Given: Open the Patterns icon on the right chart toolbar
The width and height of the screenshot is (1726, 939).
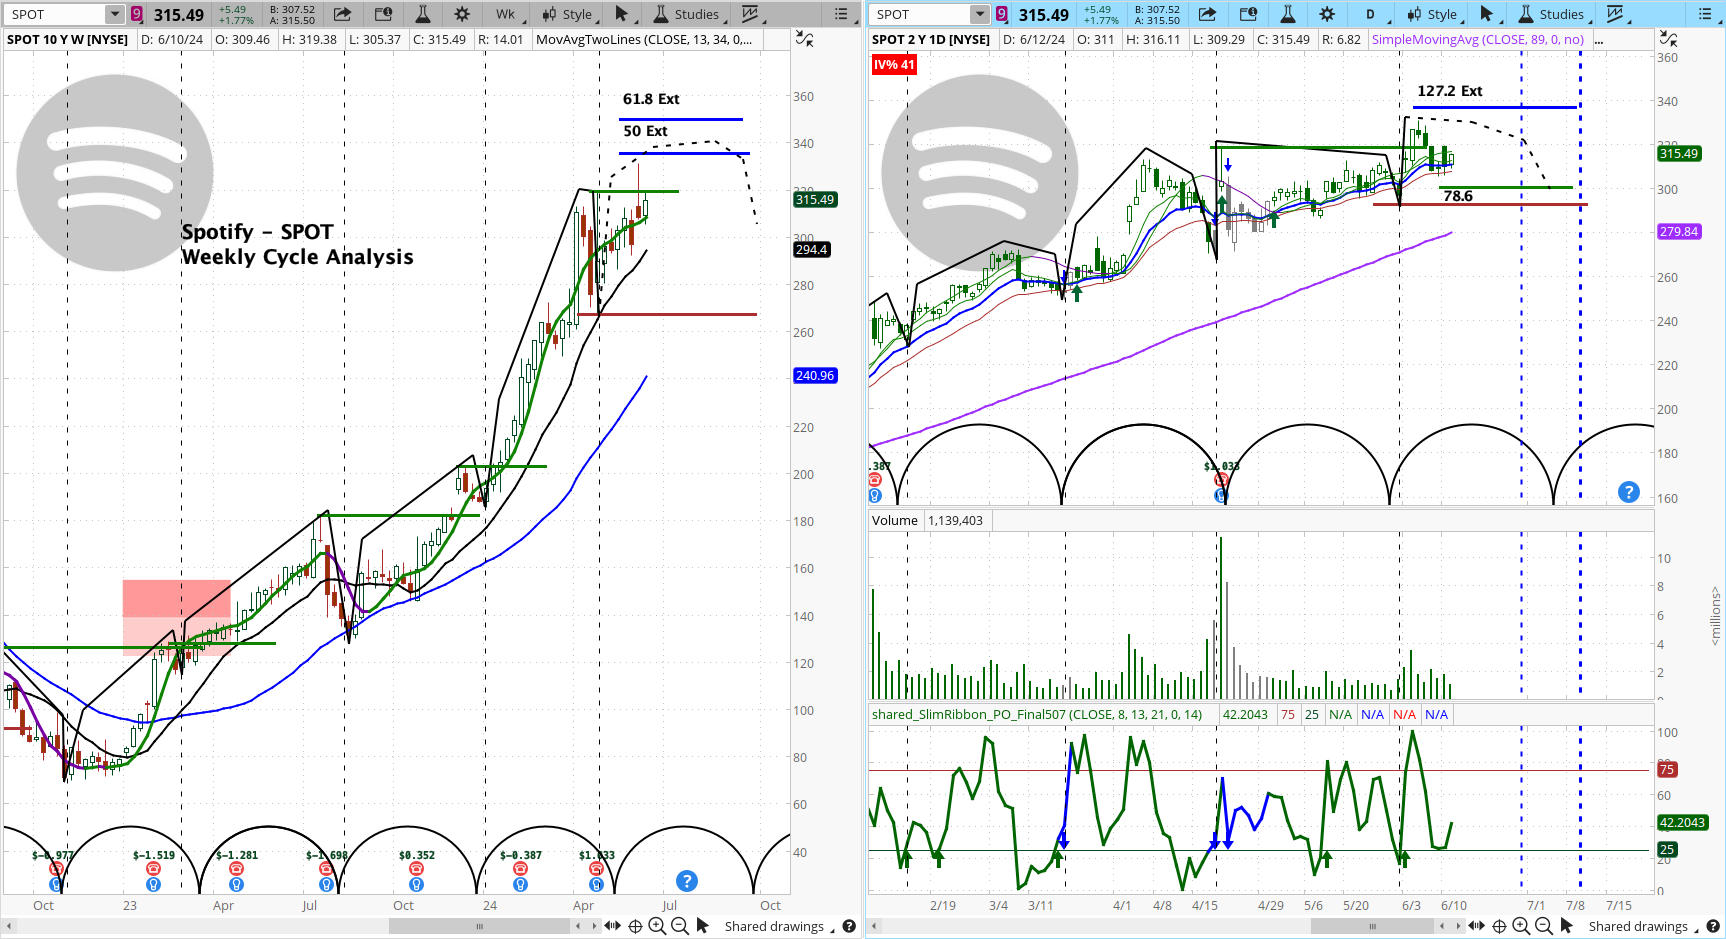Looking at the screenshot, I should coord(1616,14).
